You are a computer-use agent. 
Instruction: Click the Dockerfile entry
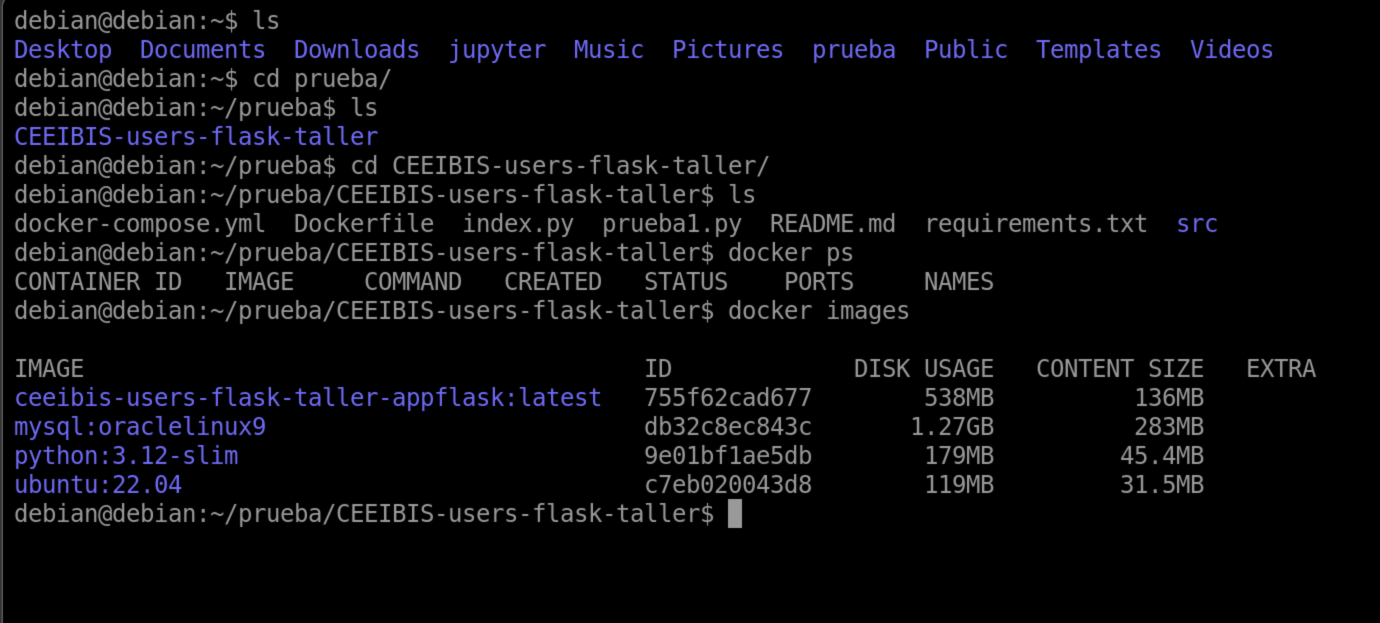pyautogui.click(x=364, y=224)
